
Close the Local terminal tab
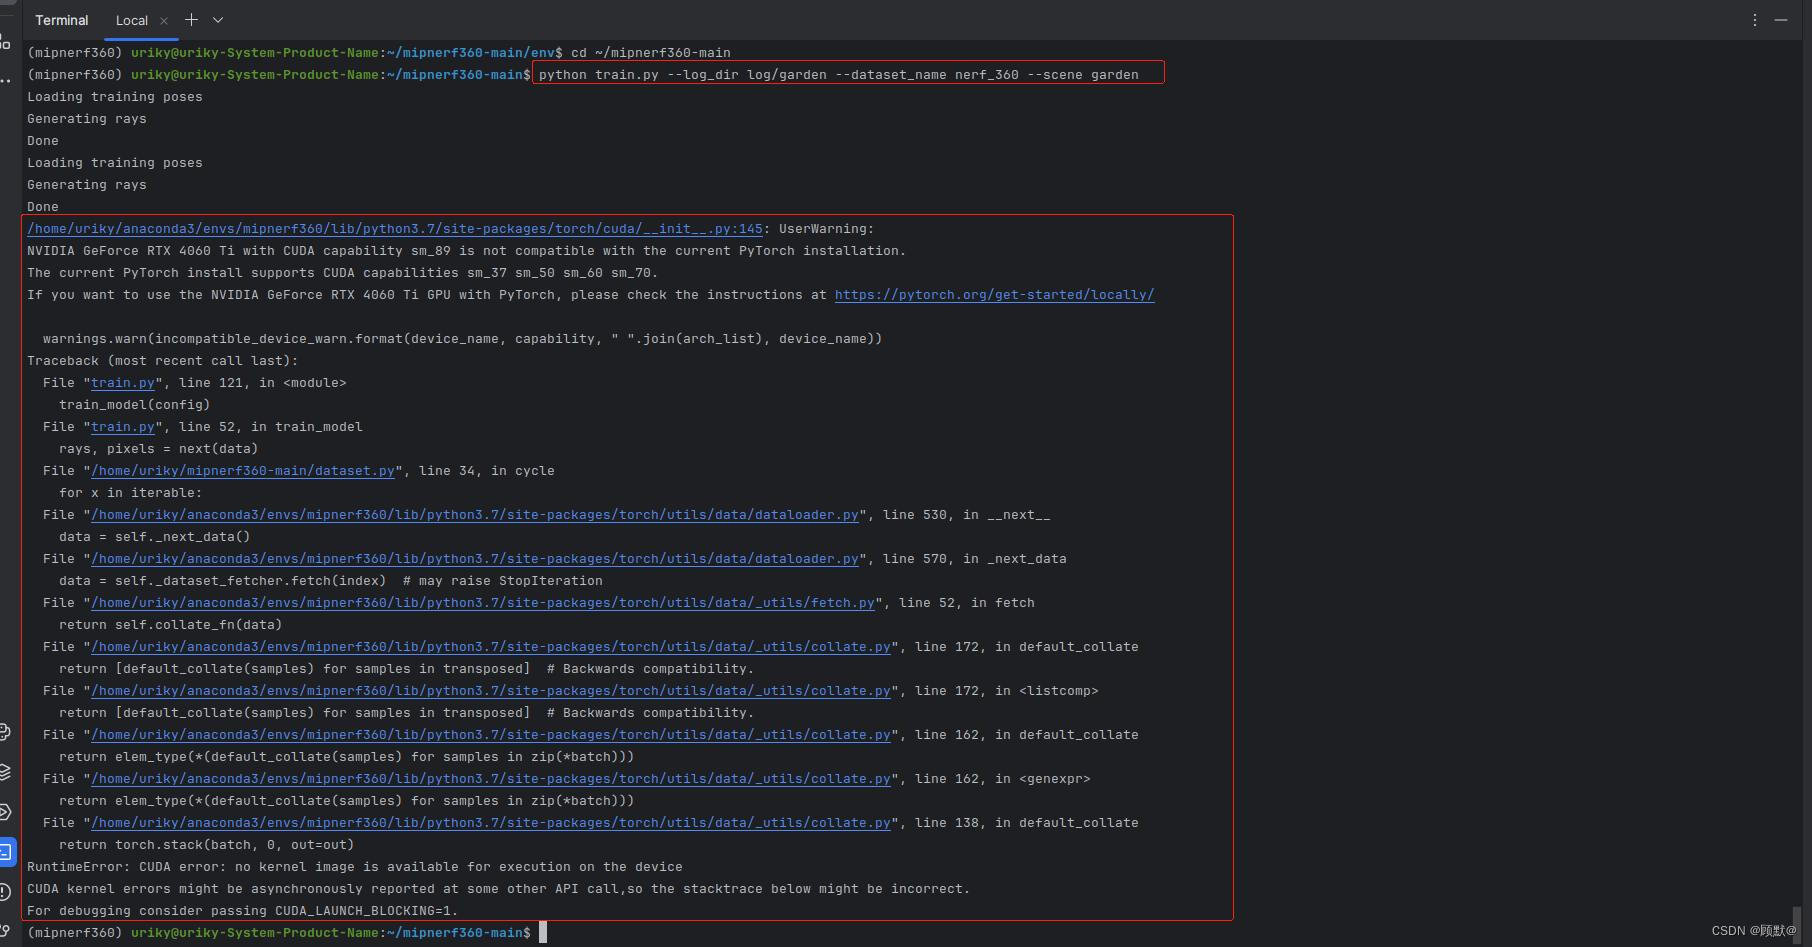[164, 20]
